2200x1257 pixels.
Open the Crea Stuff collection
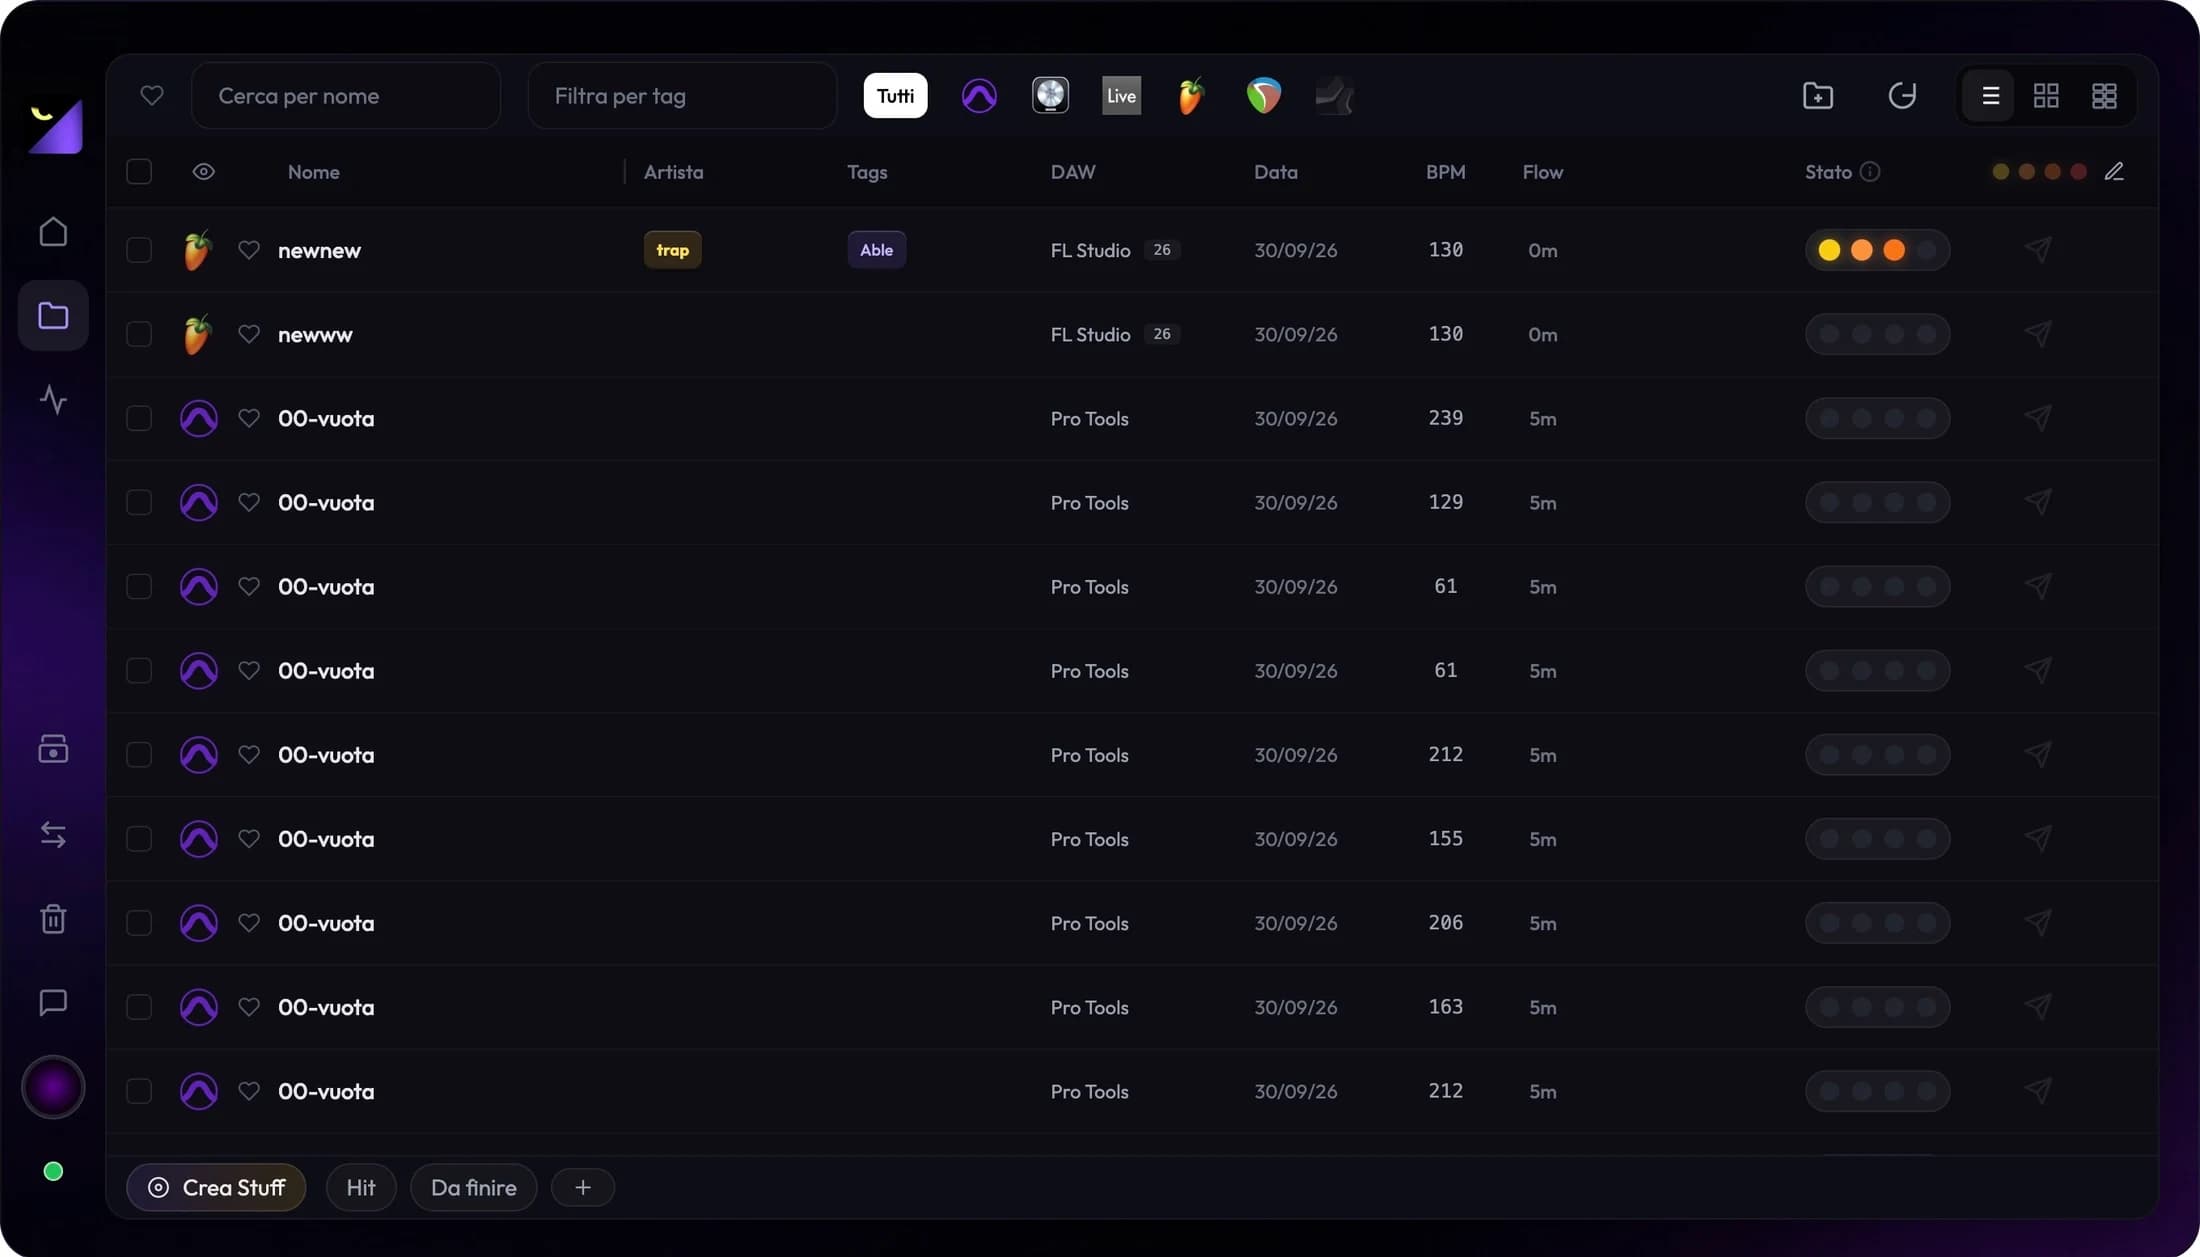[216, 1187]
